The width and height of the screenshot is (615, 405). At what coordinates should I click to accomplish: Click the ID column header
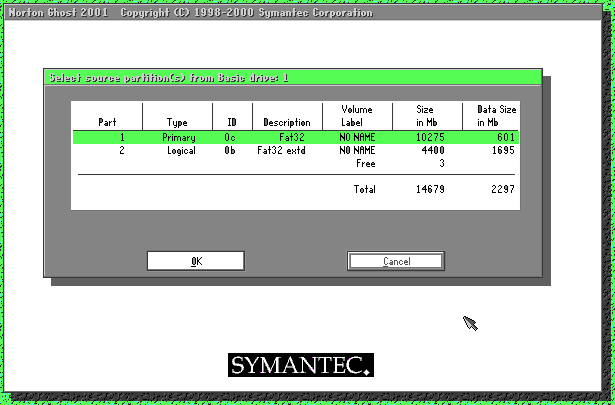(x=232, y=122)
